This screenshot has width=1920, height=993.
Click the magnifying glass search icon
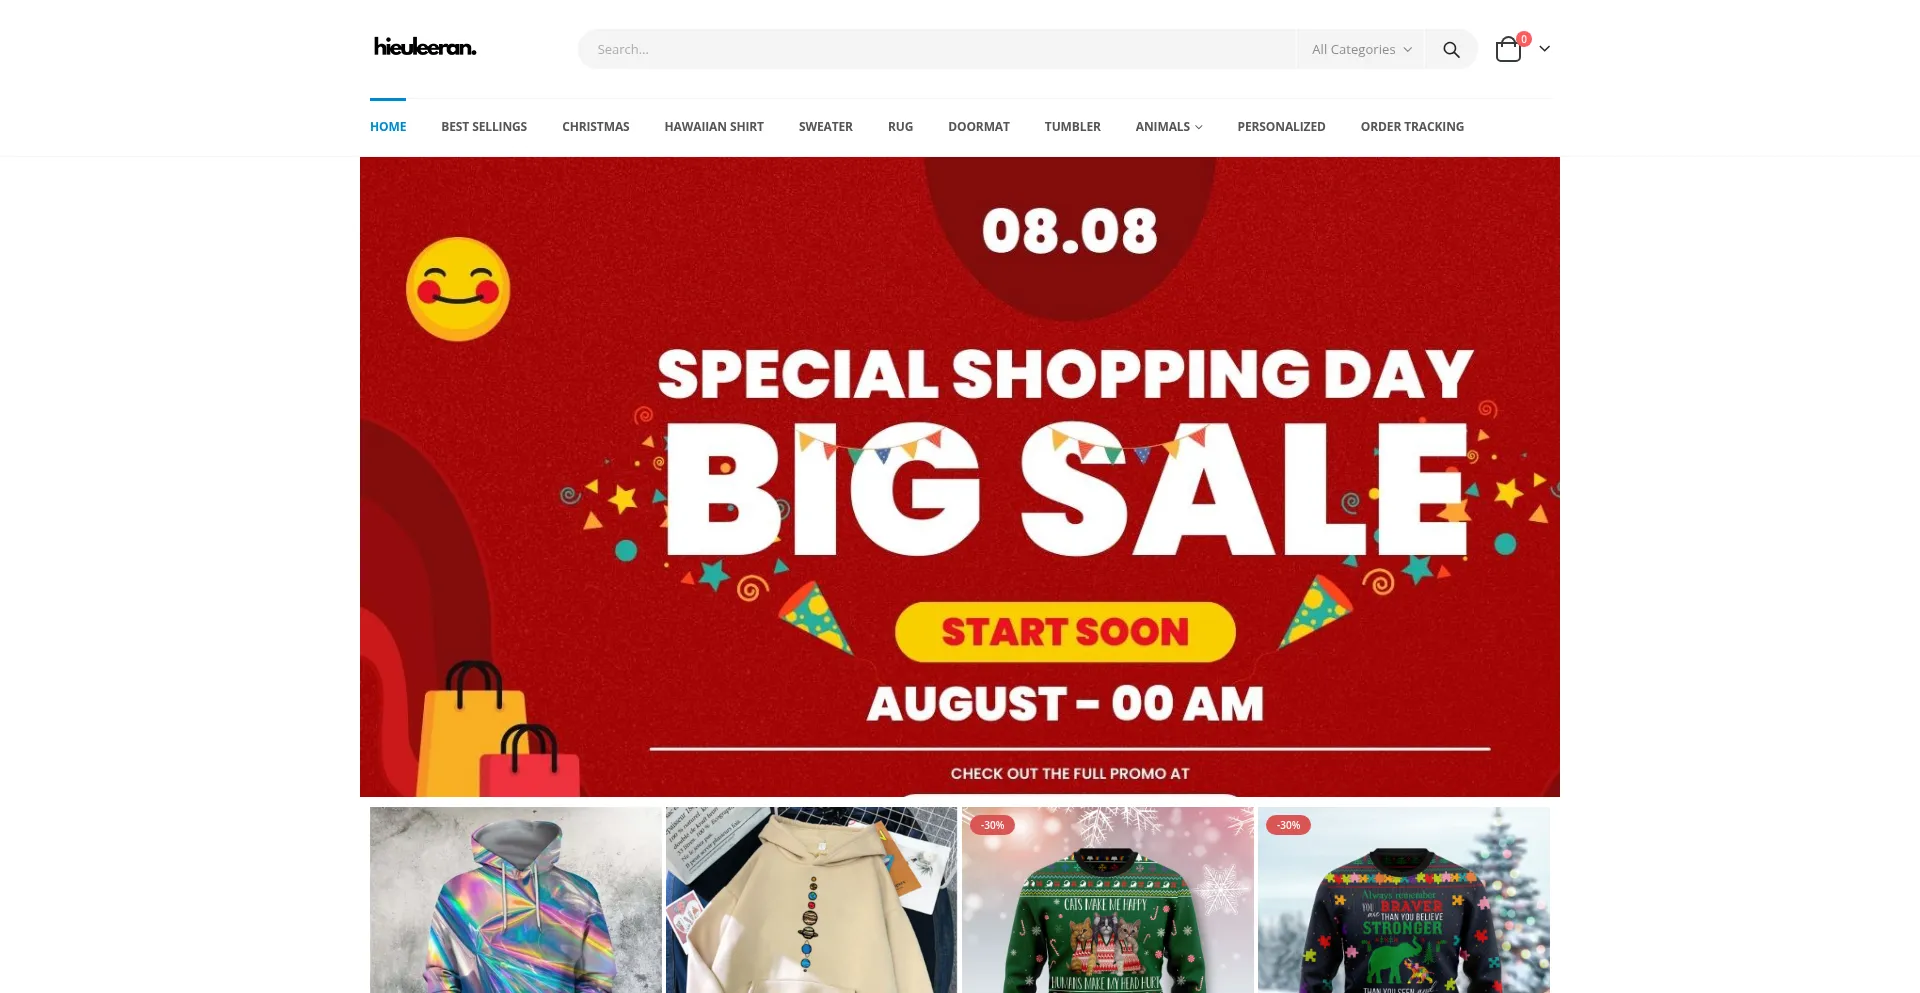coord(1451,49)
